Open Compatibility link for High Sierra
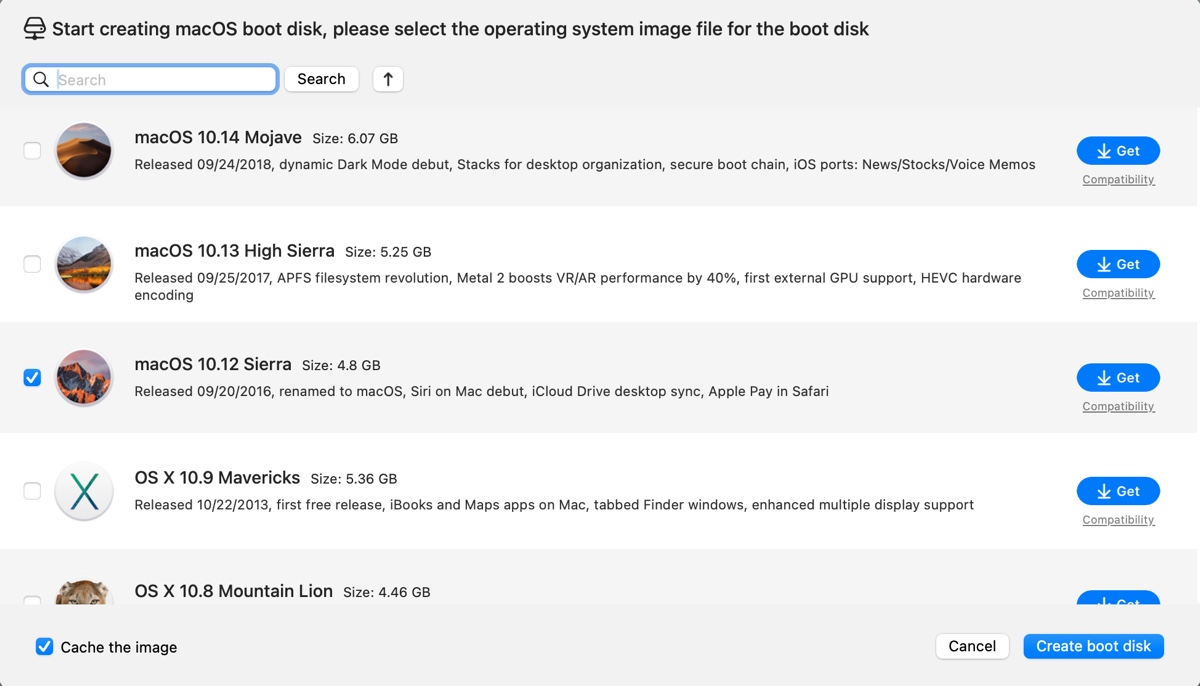1200x686 pixels. (x=1118, y=293)
